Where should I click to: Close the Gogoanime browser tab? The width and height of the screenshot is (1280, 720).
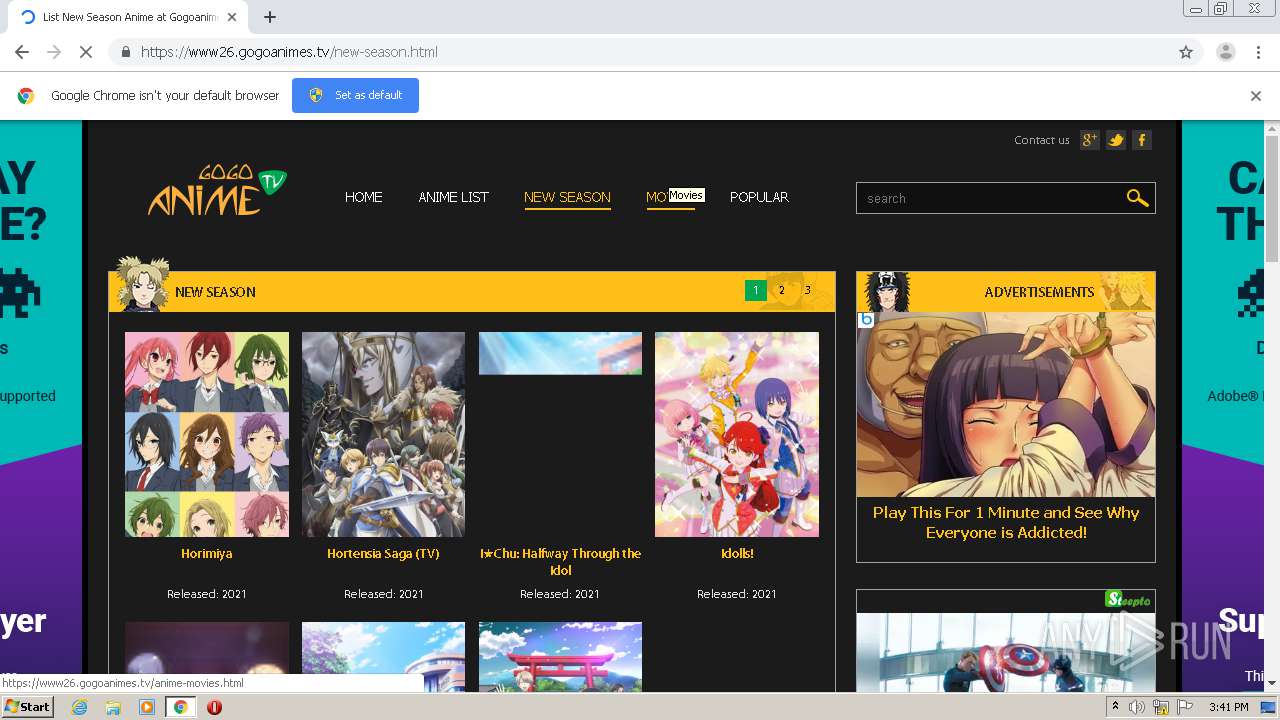(x=232, y=17)
